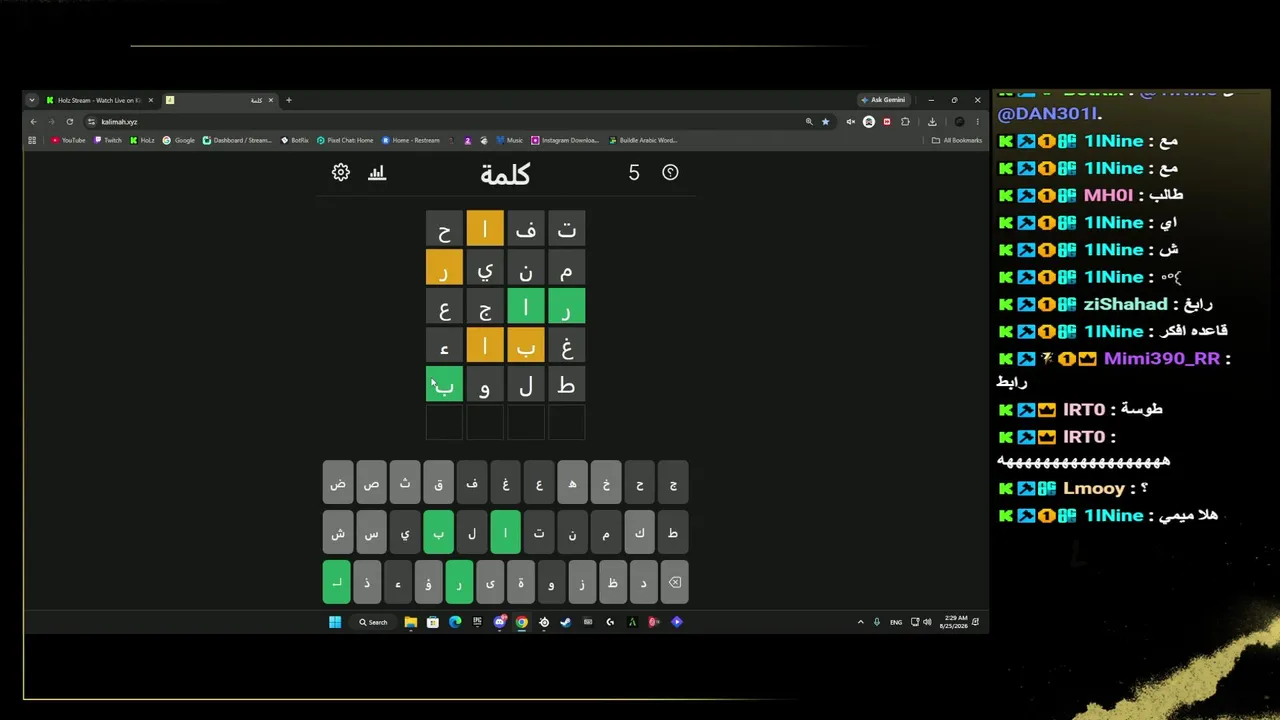The height and width of the screenshot is (720, 1280).
Task: Open the Kalimah game settings gear
Action: pyautogui.click(x=341, y=172)
